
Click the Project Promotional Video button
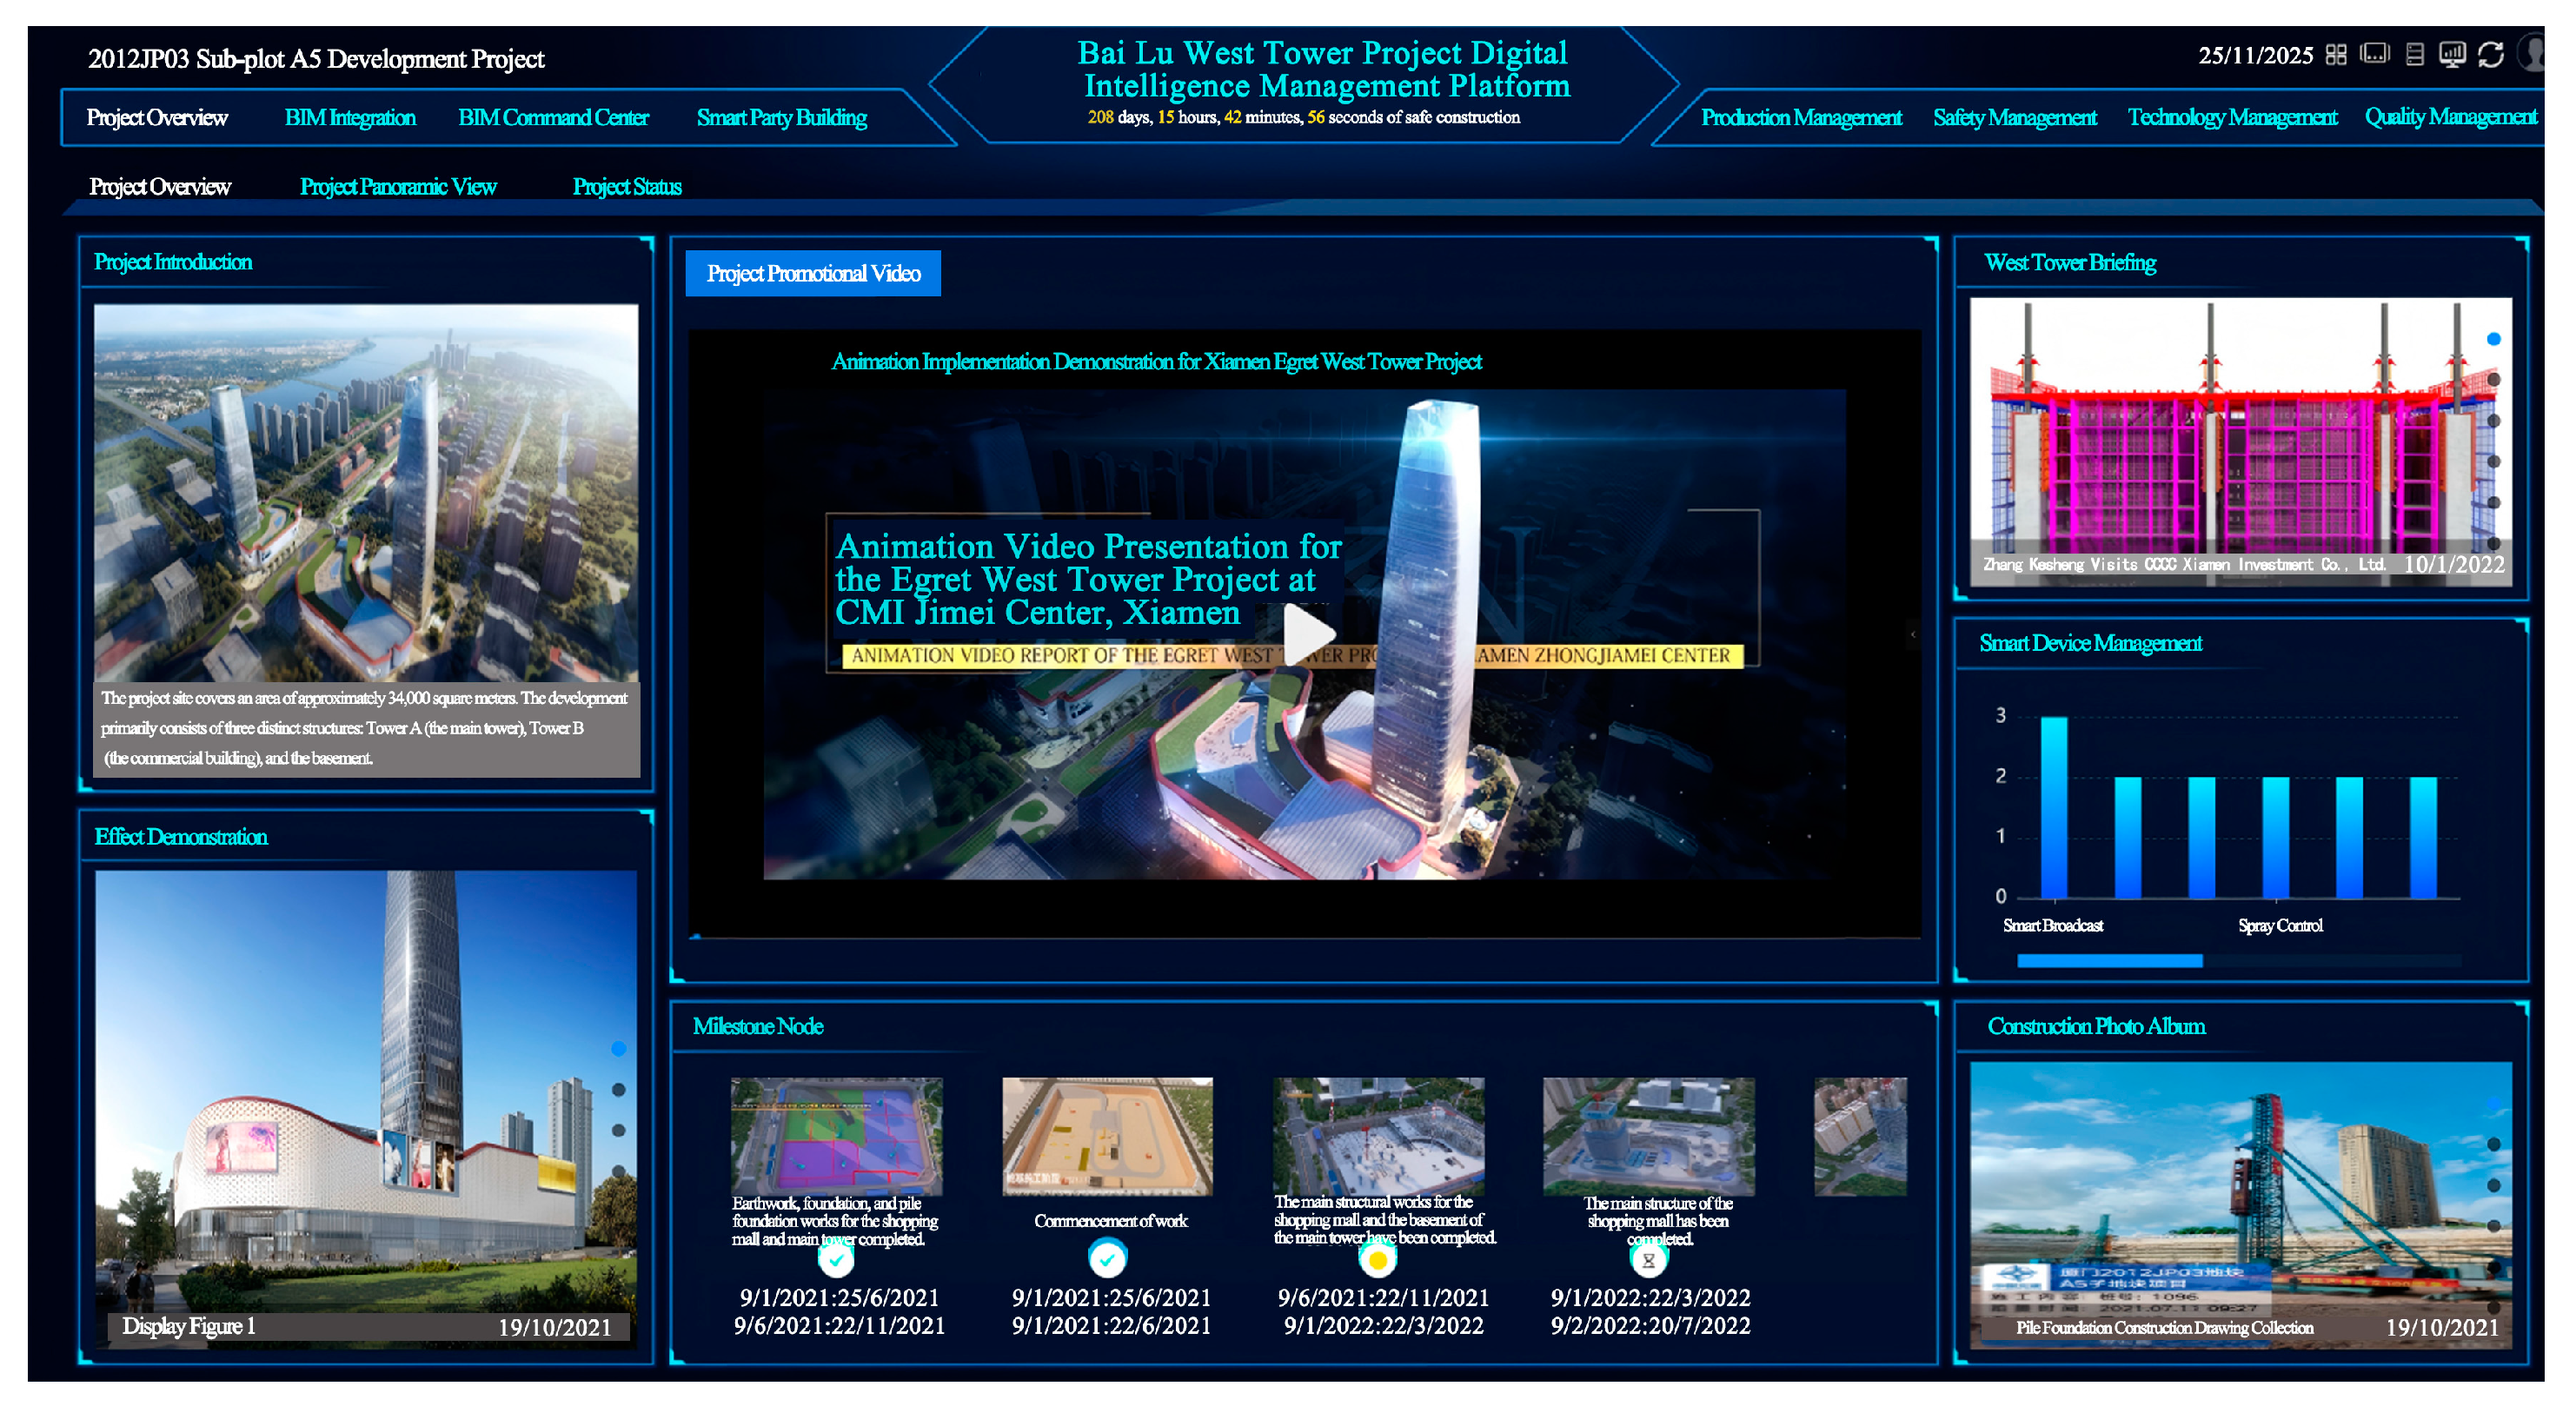[812, 273]
